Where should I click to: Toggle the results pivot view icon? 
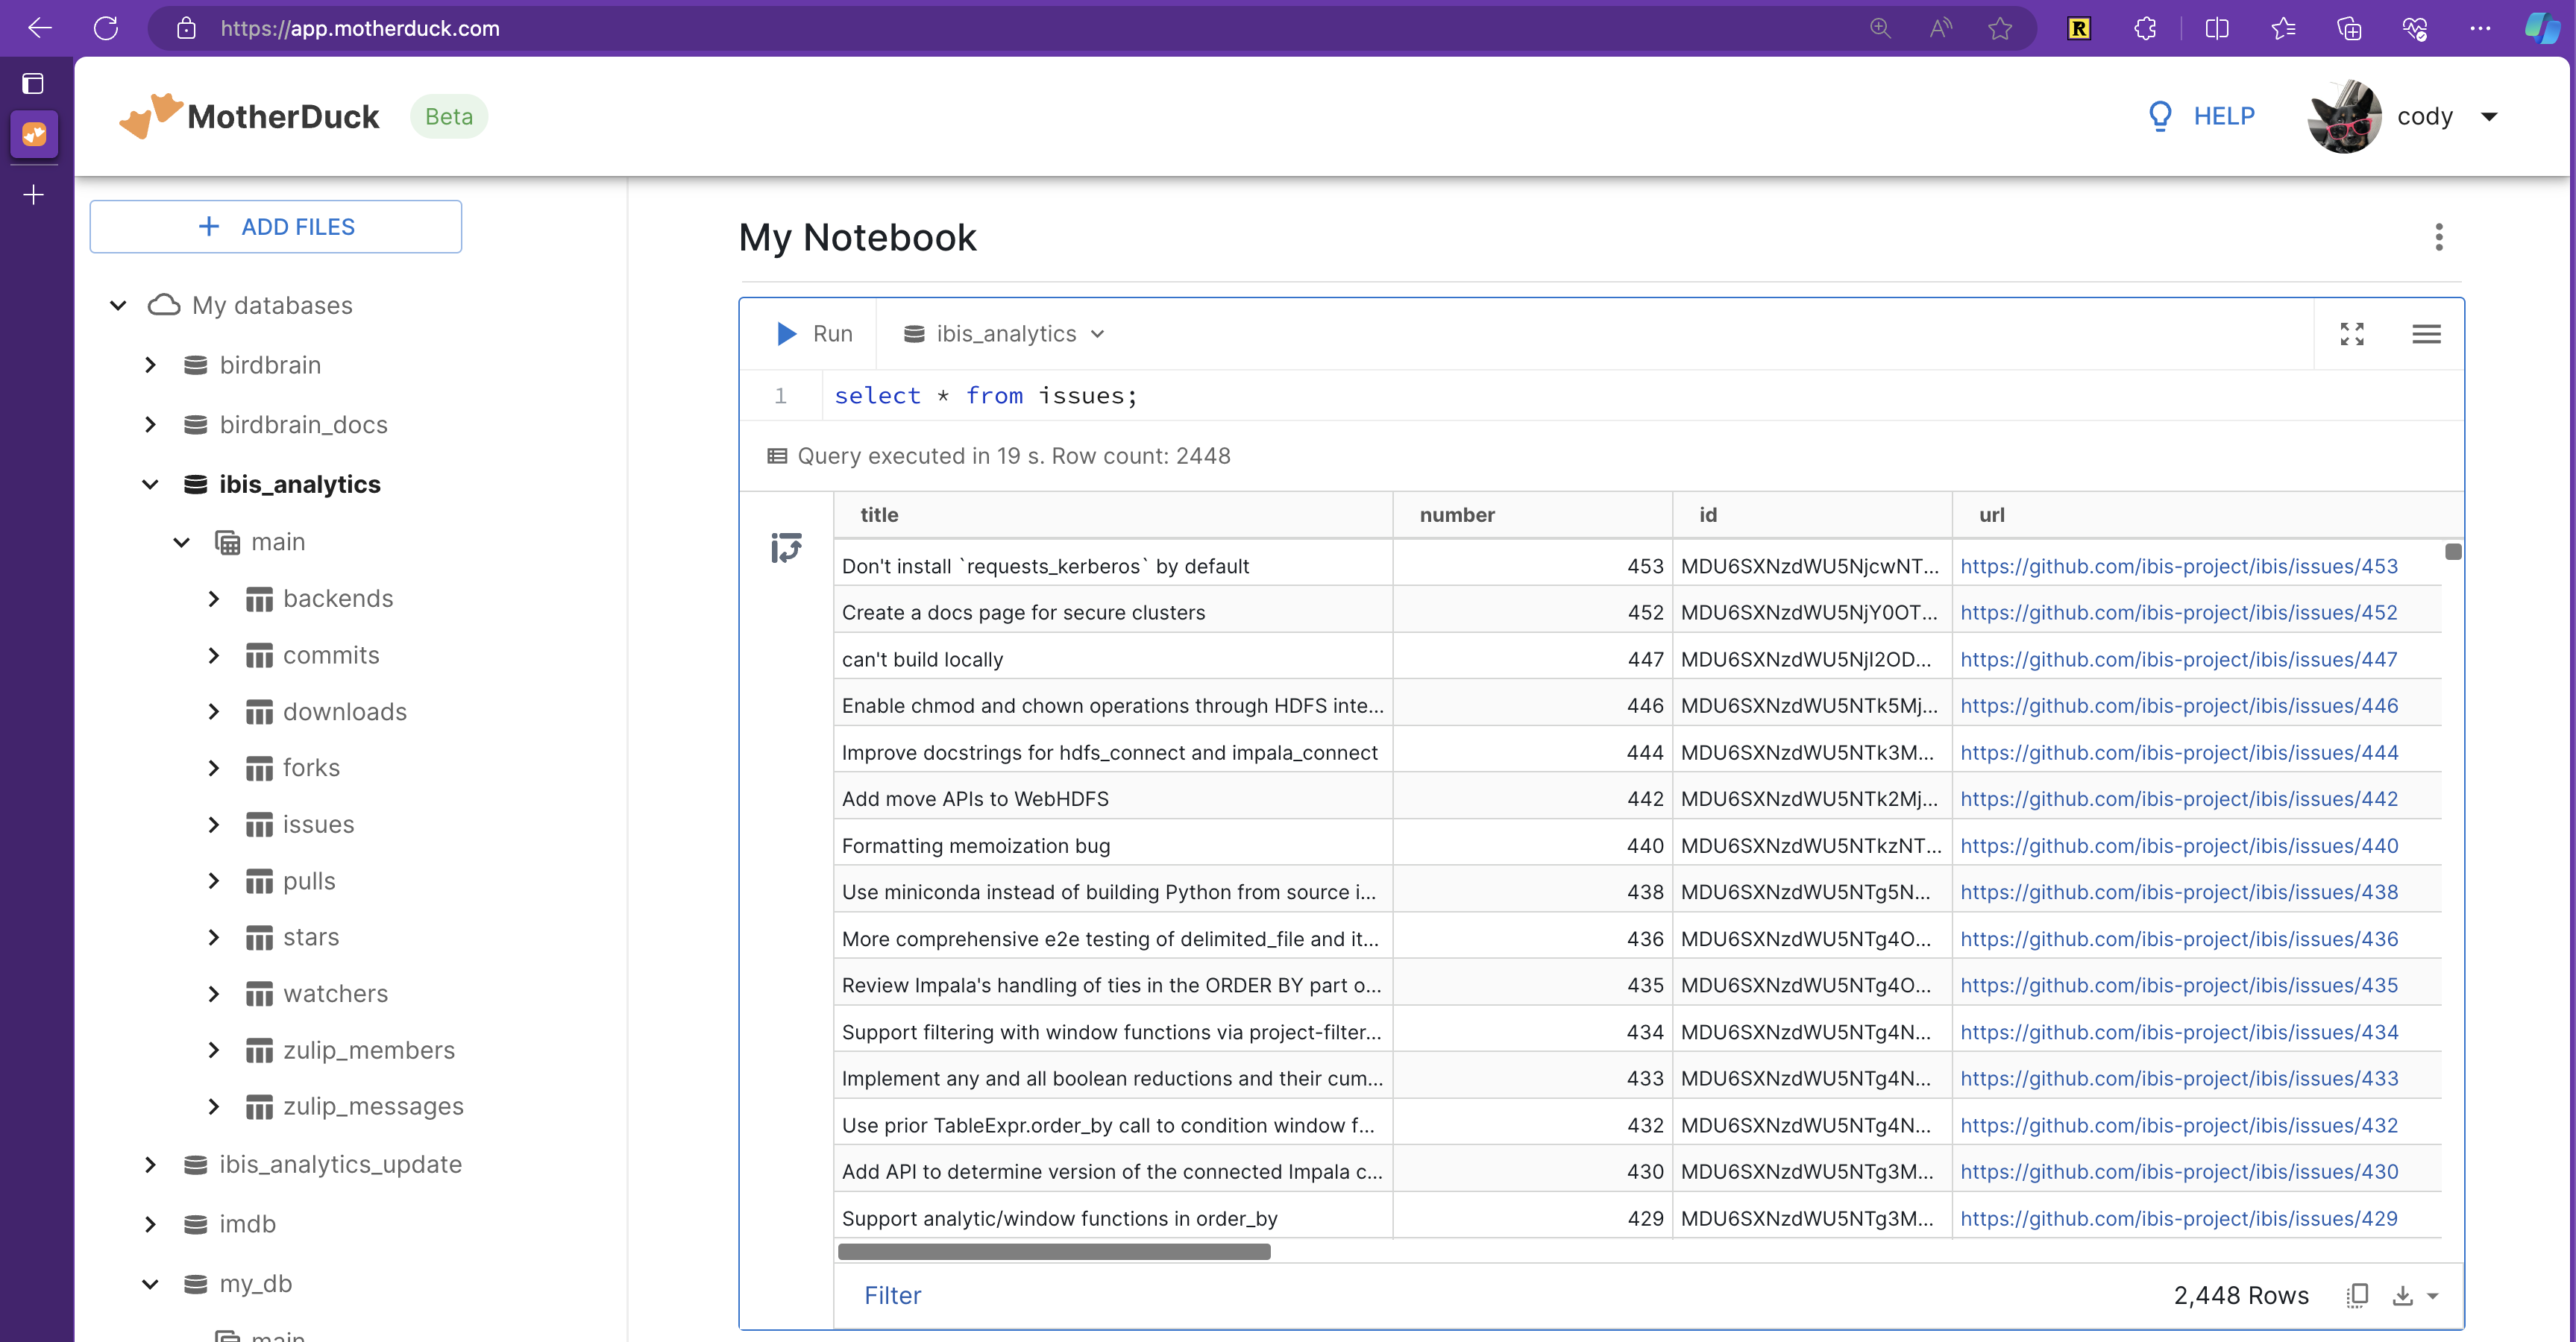point(786,547)
